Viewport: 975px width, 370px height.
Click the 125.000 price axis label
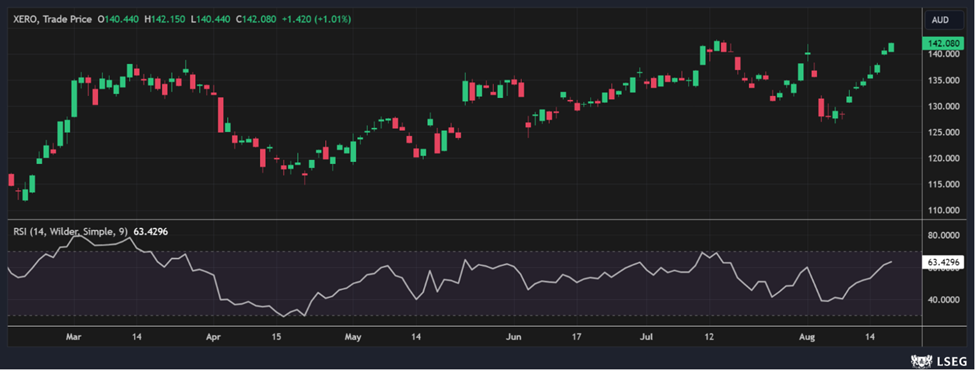coord(943,132)
